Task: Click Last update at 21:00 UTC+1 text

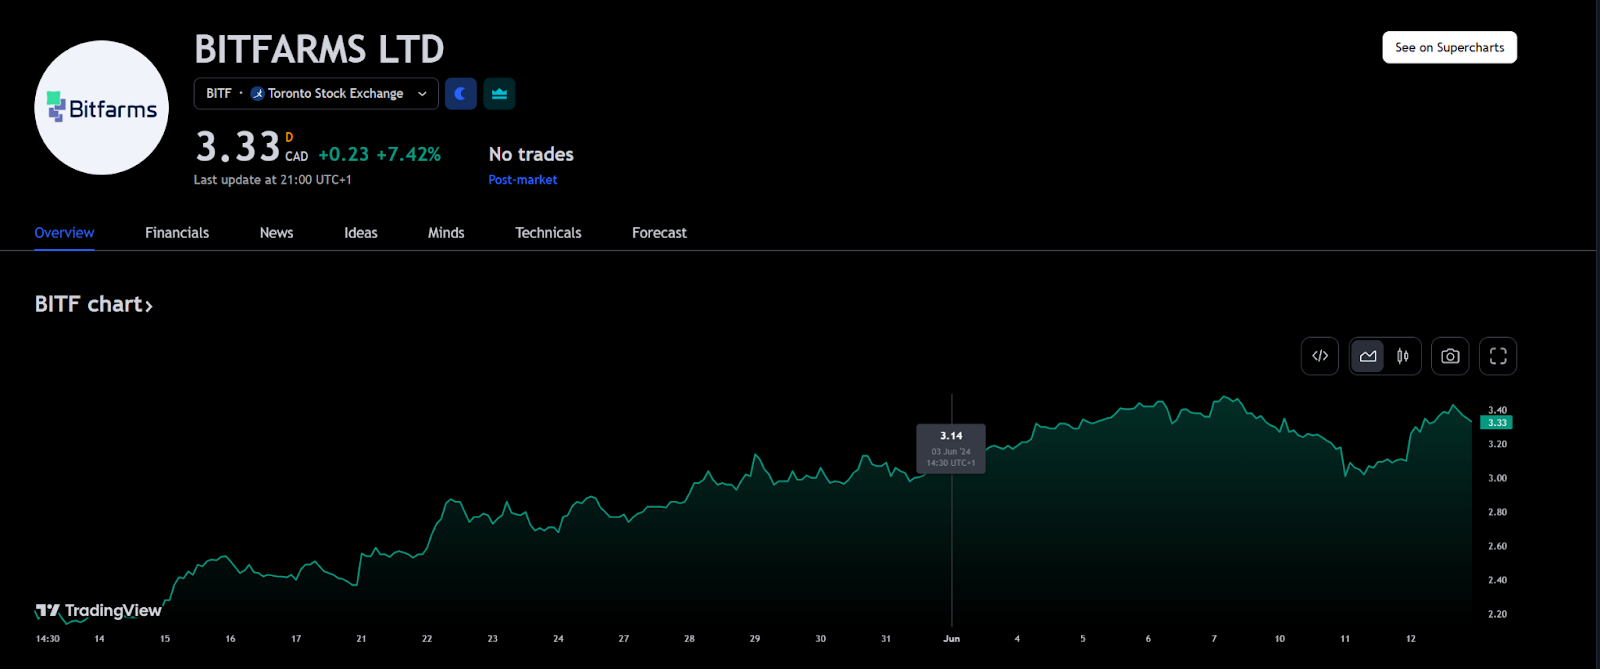Action: click(272, 180)
